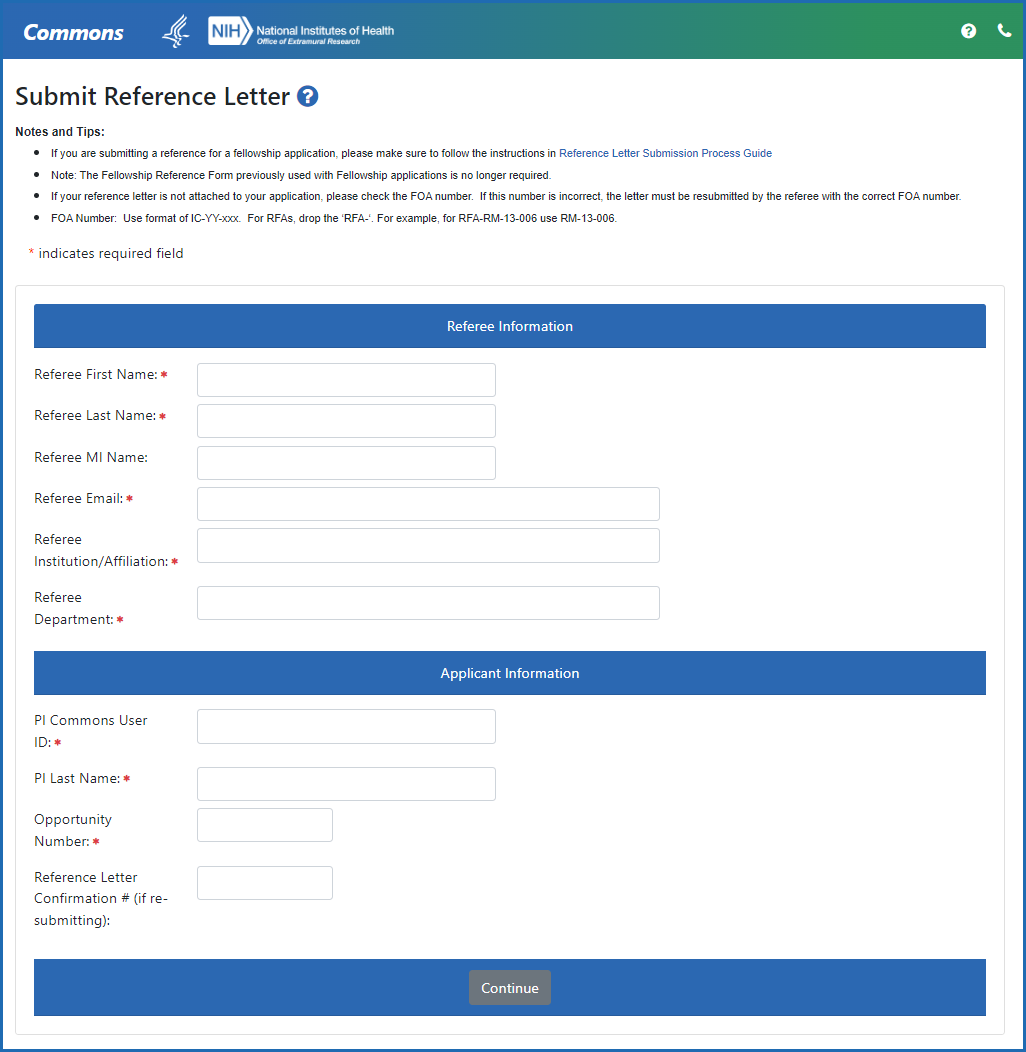This screenshot has height=1052, width=1026.
Task: Click the 'Submit Reference Letter' page title
Action: coord(152,97)
